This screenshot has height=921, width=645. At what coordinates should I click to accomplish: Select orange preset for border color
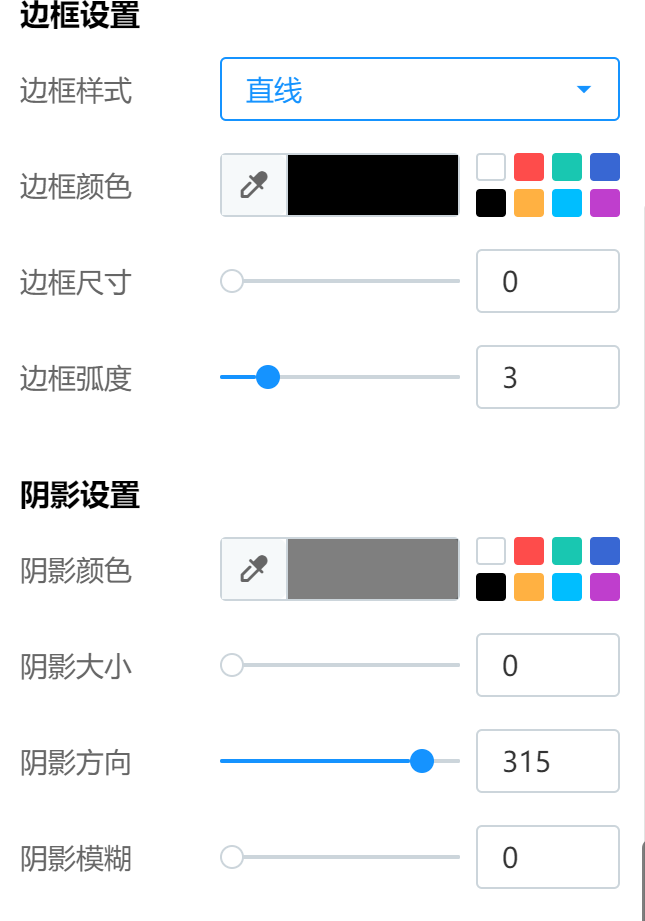pos(529,203)
